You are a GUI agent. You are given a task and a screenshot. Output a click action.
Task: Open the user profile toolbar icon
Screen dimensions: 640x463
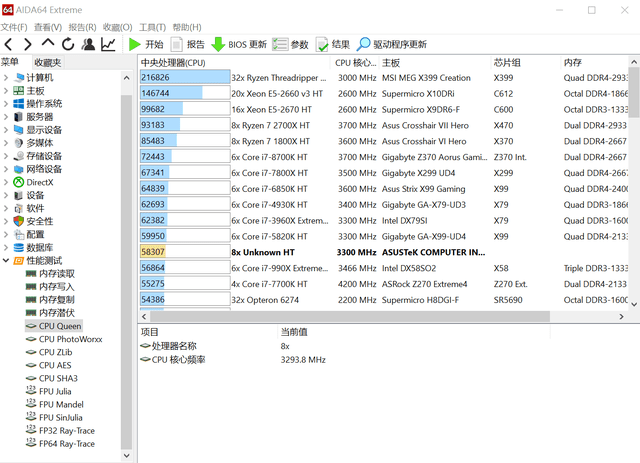pyautogui.click(x=88, y=44)
